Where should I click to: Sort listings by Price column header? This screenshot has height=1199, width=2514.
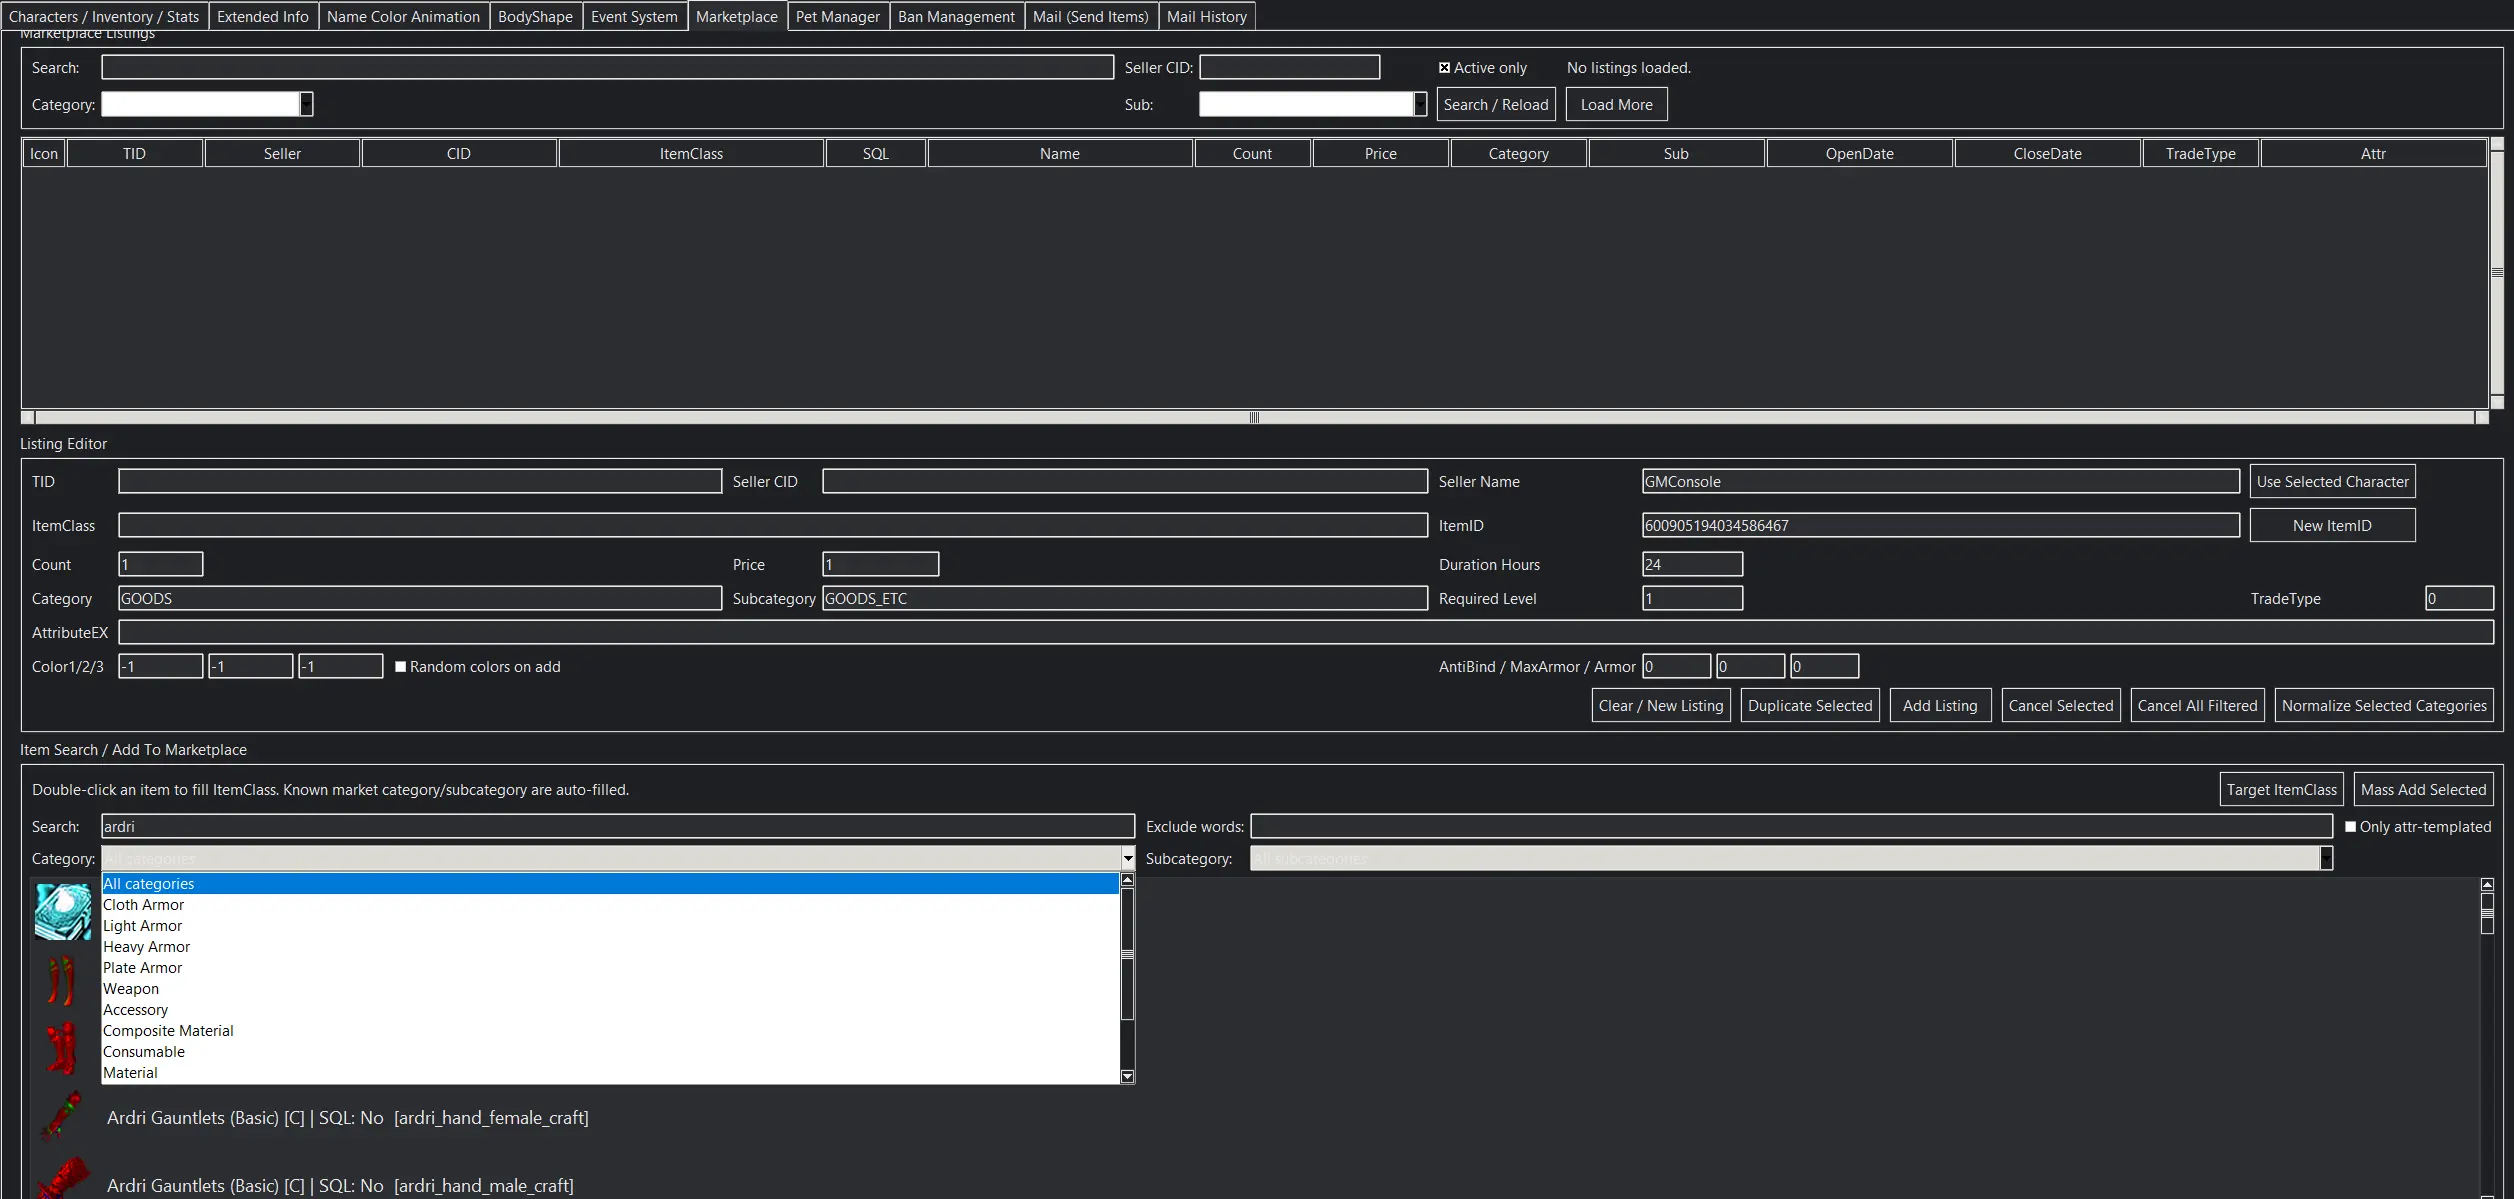coord(1381,154)
